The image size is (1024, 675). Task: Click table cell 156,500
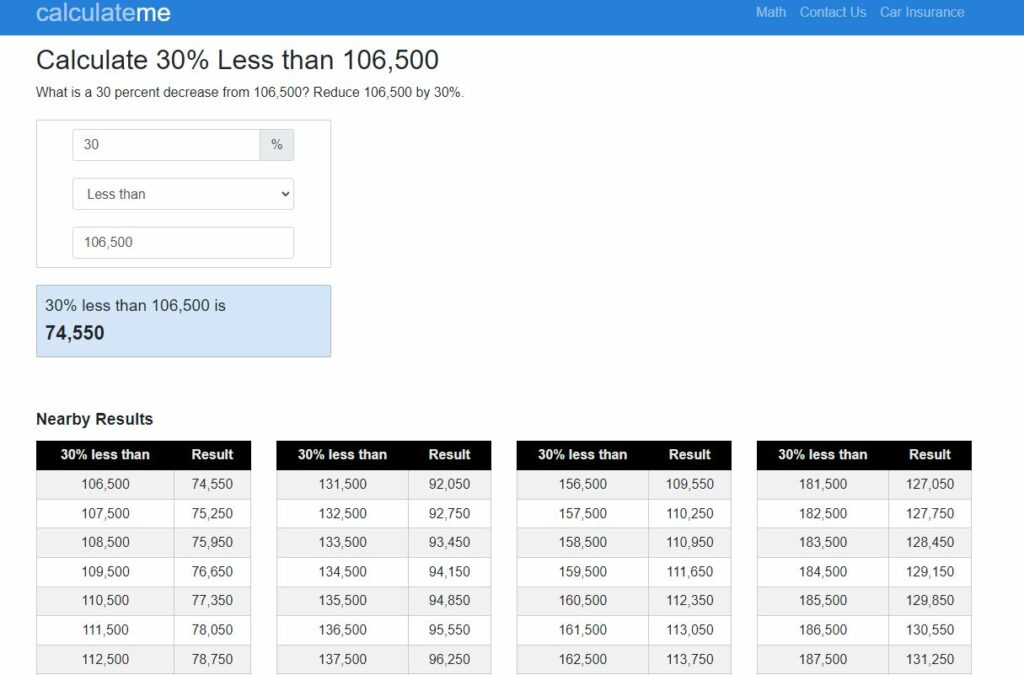tap(583, 484)
